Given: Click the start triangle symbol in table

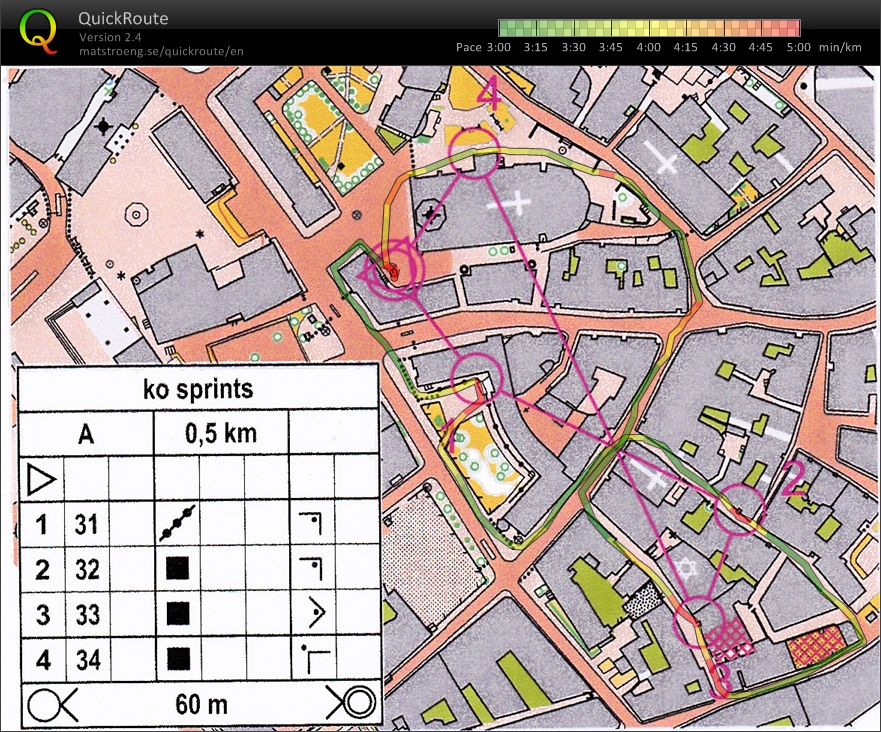Looking at the screenshot, I should coord(42,480).
